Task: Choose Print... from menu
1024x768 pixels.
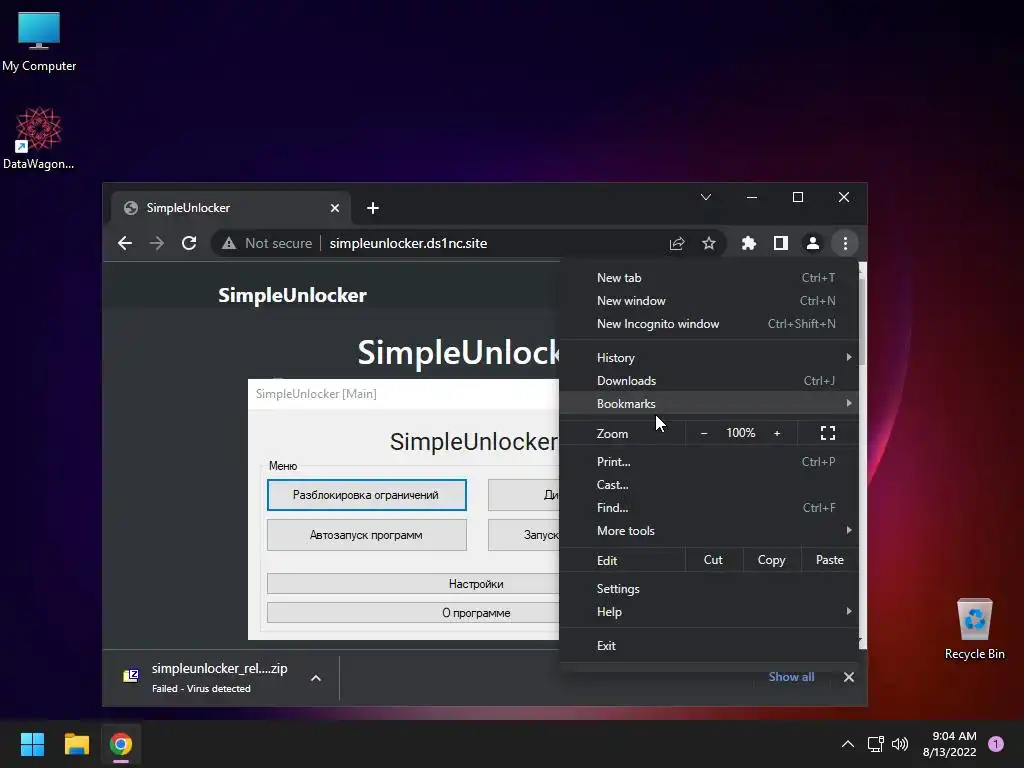Action: [x=709, y=462]
